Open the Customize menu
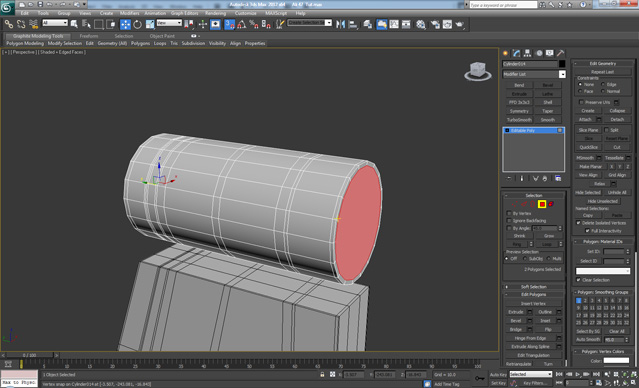Image resolution: width=639 pixels, height=388 pixels. pyautogui.click(x=246, y=13)
